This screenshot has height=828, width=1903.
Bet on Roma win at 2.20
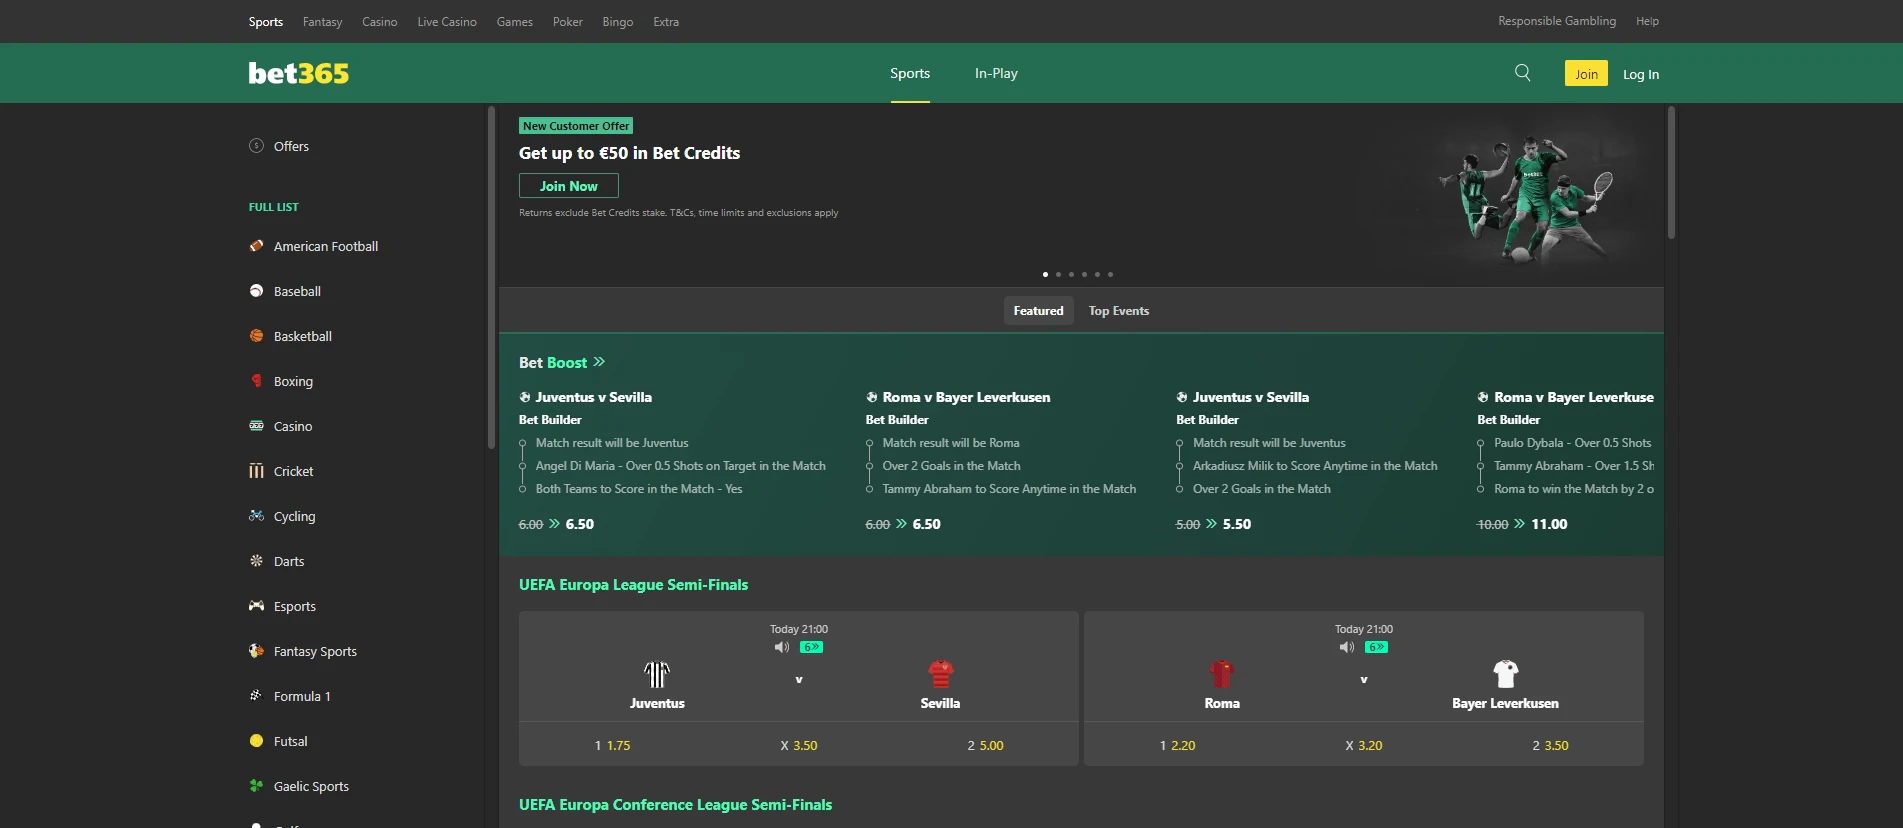pyautogui.click(x=1177, y=745)
